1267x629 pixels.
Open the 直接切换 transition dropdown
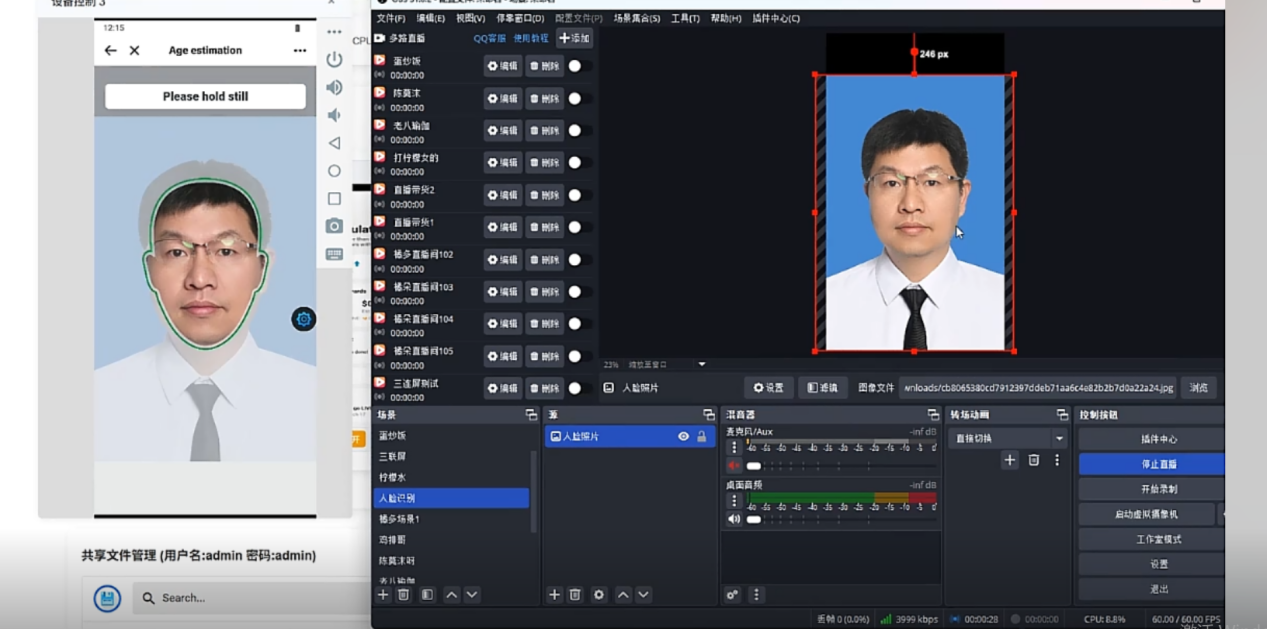[1007, 437]
